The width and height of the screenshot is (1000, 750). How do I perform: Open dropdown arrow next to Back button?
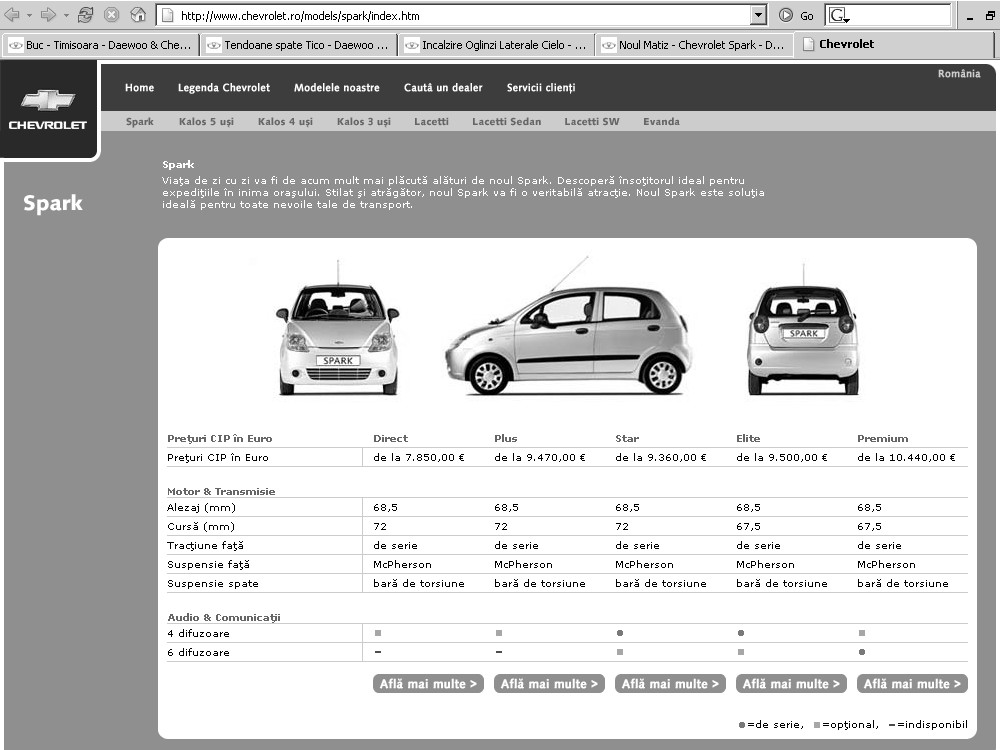click(x=28, y=15)
